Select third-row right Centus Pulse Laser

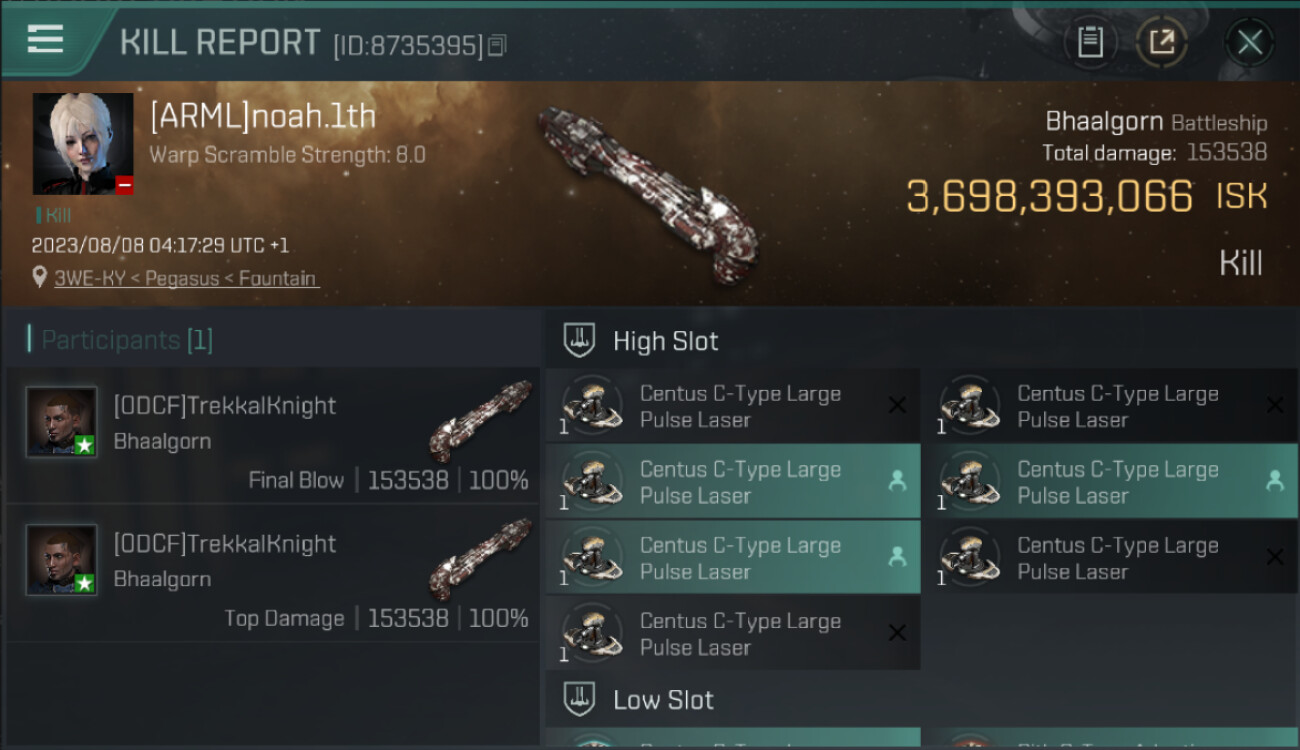point(1118,557)
